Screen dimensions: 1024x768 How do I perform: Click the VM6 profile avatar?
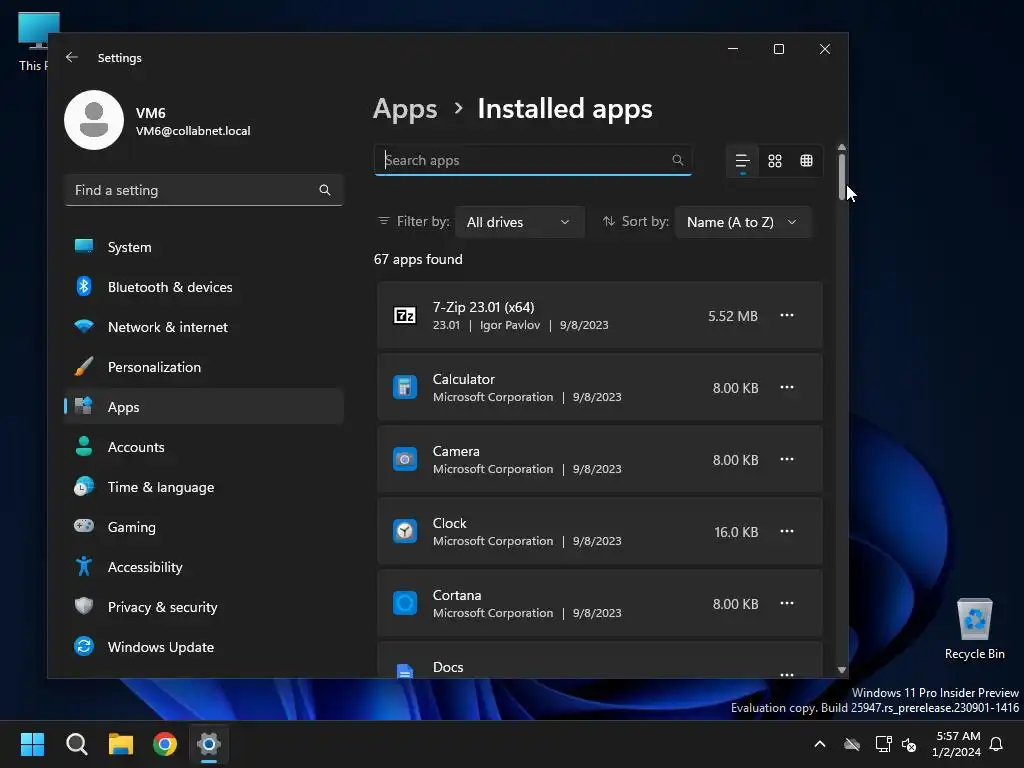(x=94, y=120)
